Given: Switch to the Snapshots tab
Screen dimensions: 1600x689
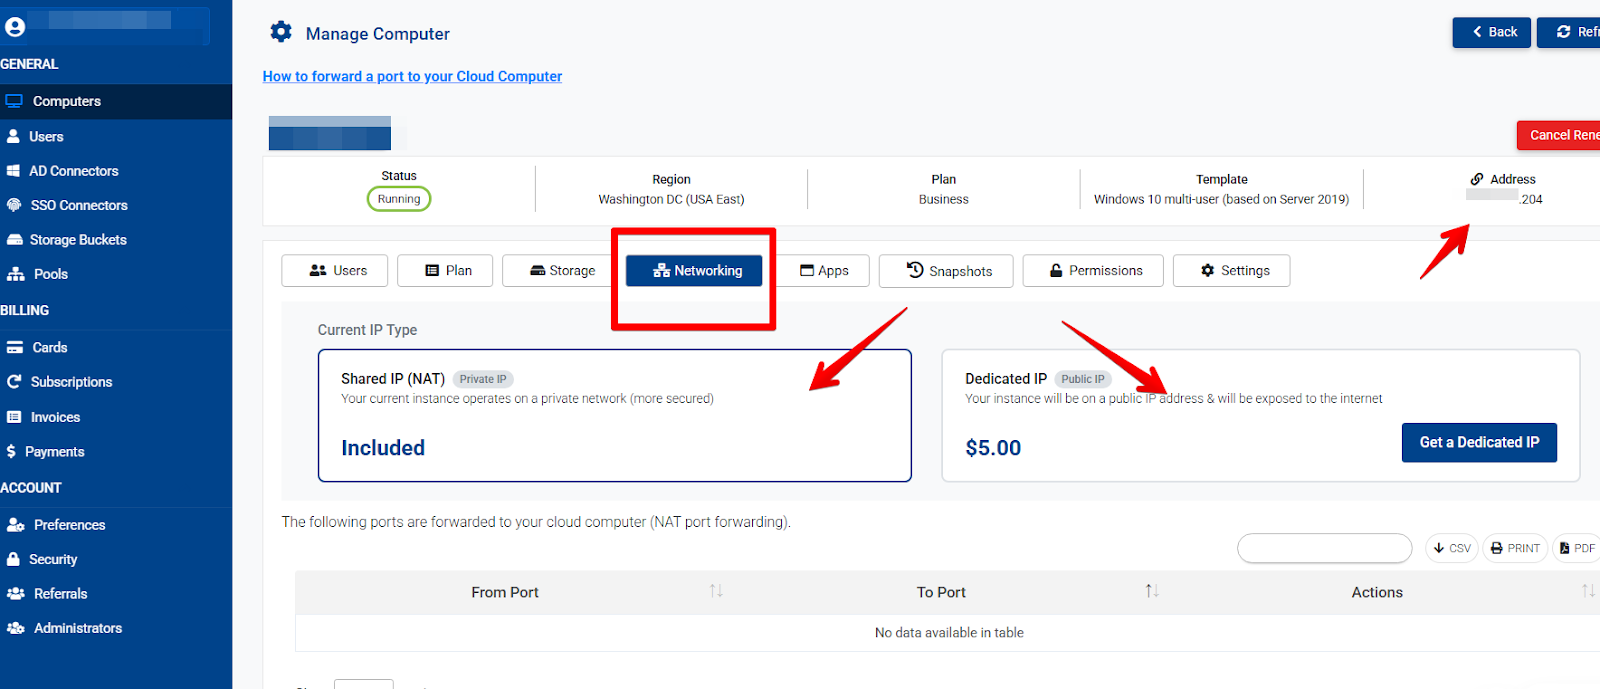Looking at the screenshot, I should point(946,271).
